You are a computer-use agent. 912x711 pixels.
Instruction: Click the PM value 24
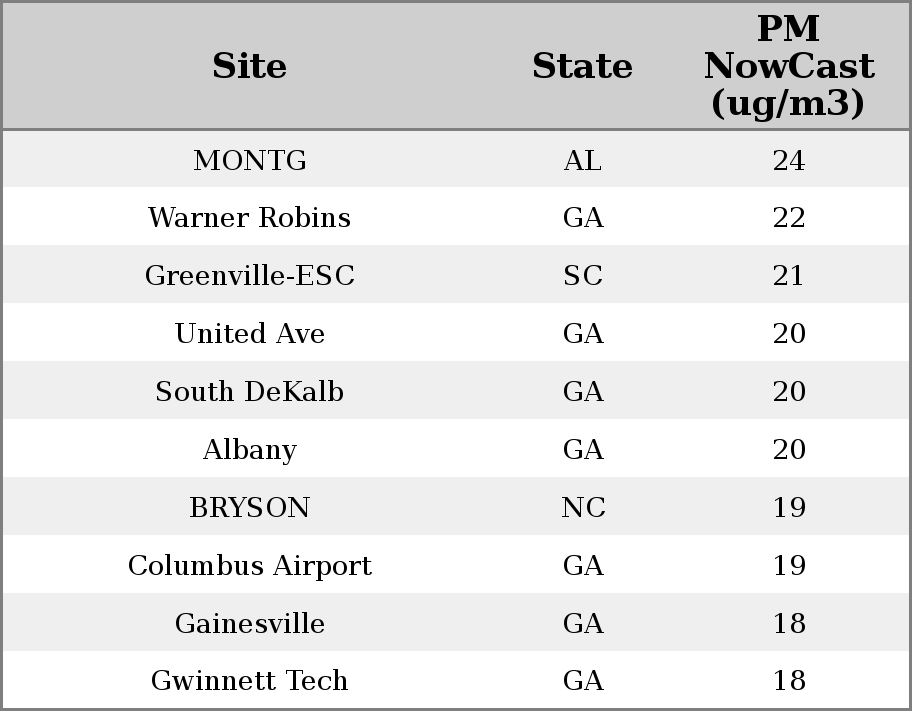(788, 161)
